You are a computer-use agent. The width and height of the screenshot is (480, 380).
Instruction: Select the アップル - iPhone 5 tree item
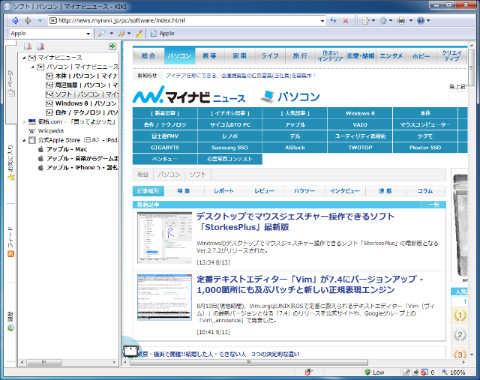pos(78,167)
